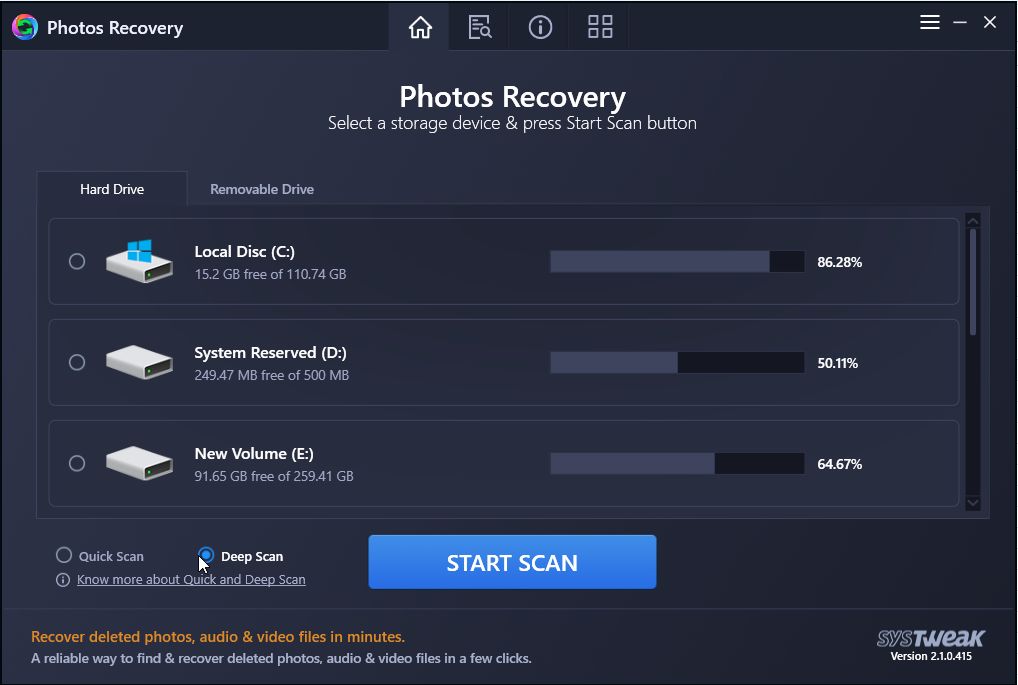Open the scan results search icon
This screenshot has width=1018, height=685.
pyautogui.click(x=480, y=27)
